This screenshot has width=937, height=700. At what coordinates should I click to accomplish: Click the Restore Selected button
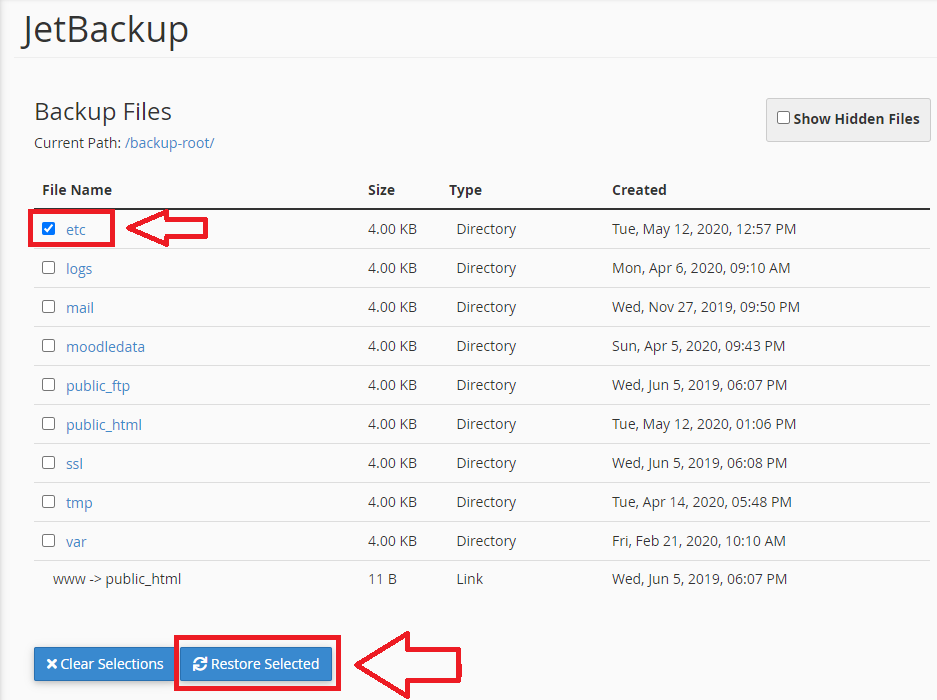tap(256, 664)
